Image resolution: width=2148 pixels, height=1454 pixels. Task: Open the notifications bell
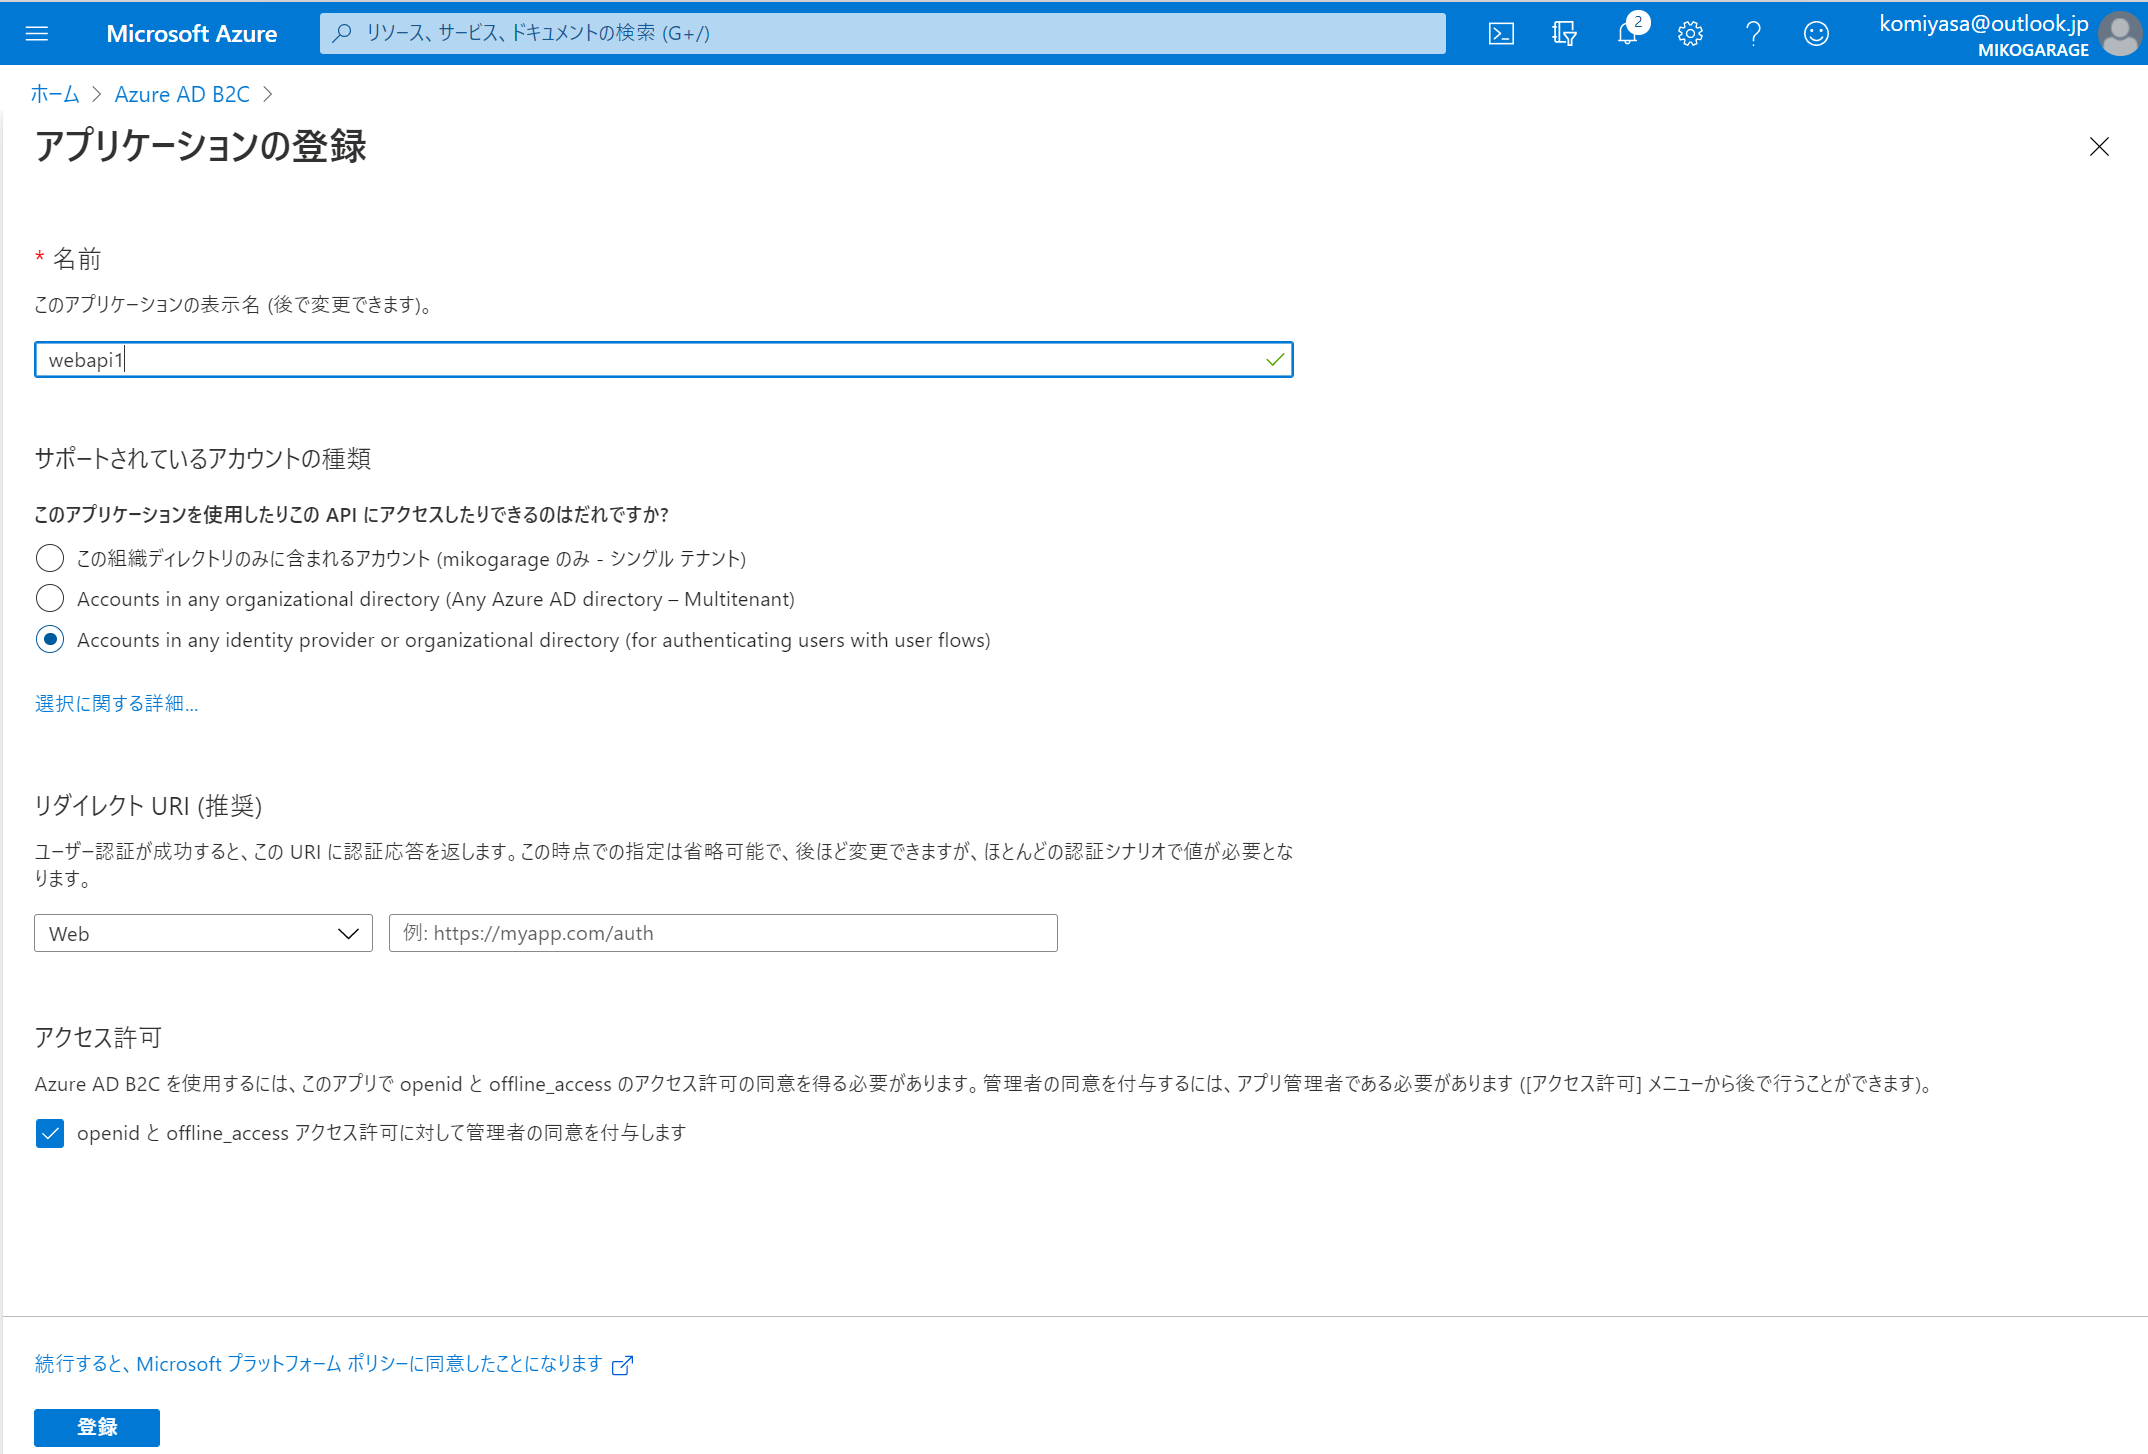coord(1627,33)
